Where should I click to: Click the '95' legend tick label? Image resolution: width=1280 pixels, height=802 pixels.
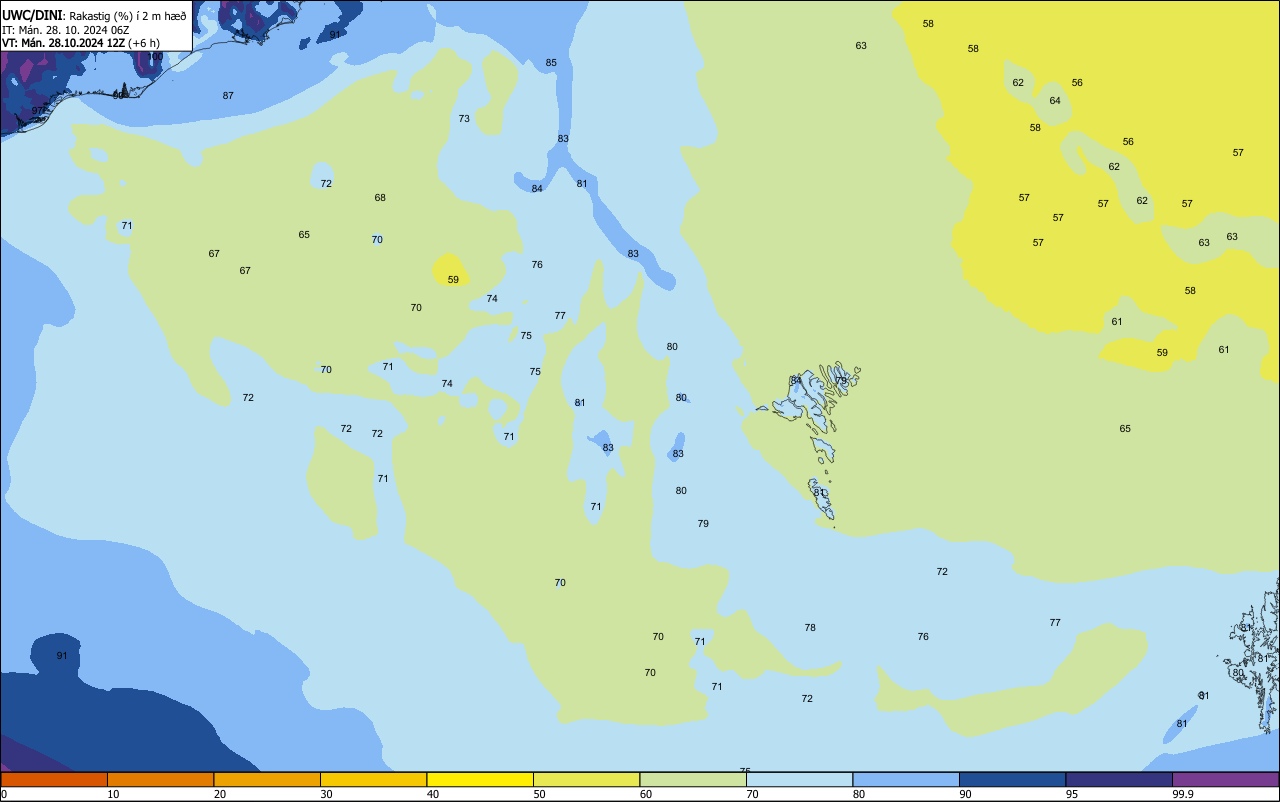click(1072, 794)
